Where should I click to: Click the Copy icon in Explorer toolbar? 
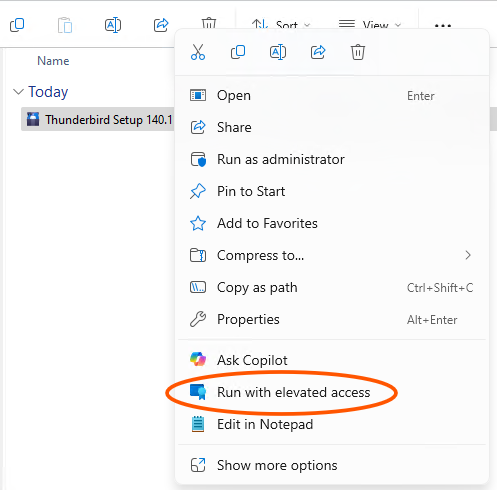(x=17, y=25)
